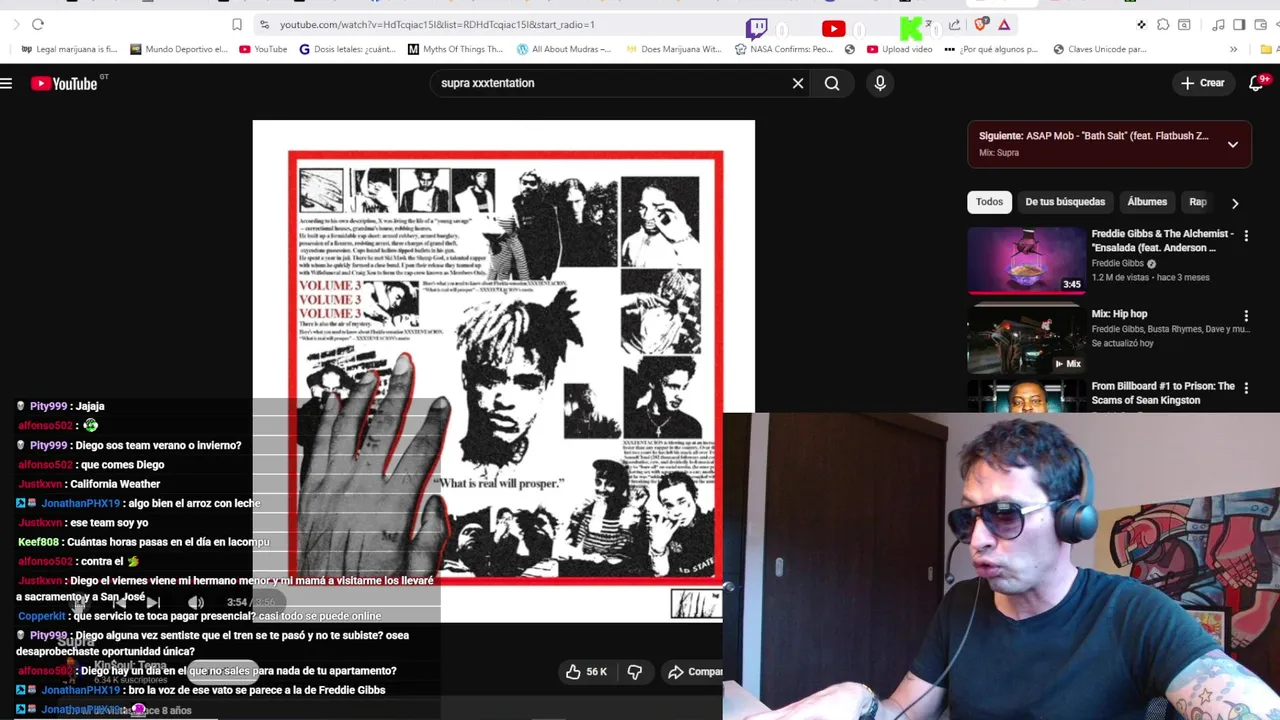The image size is (1280, 720).
Task: Clear the search text with the X
Action: pyautogui.click(x=798, y=83)
